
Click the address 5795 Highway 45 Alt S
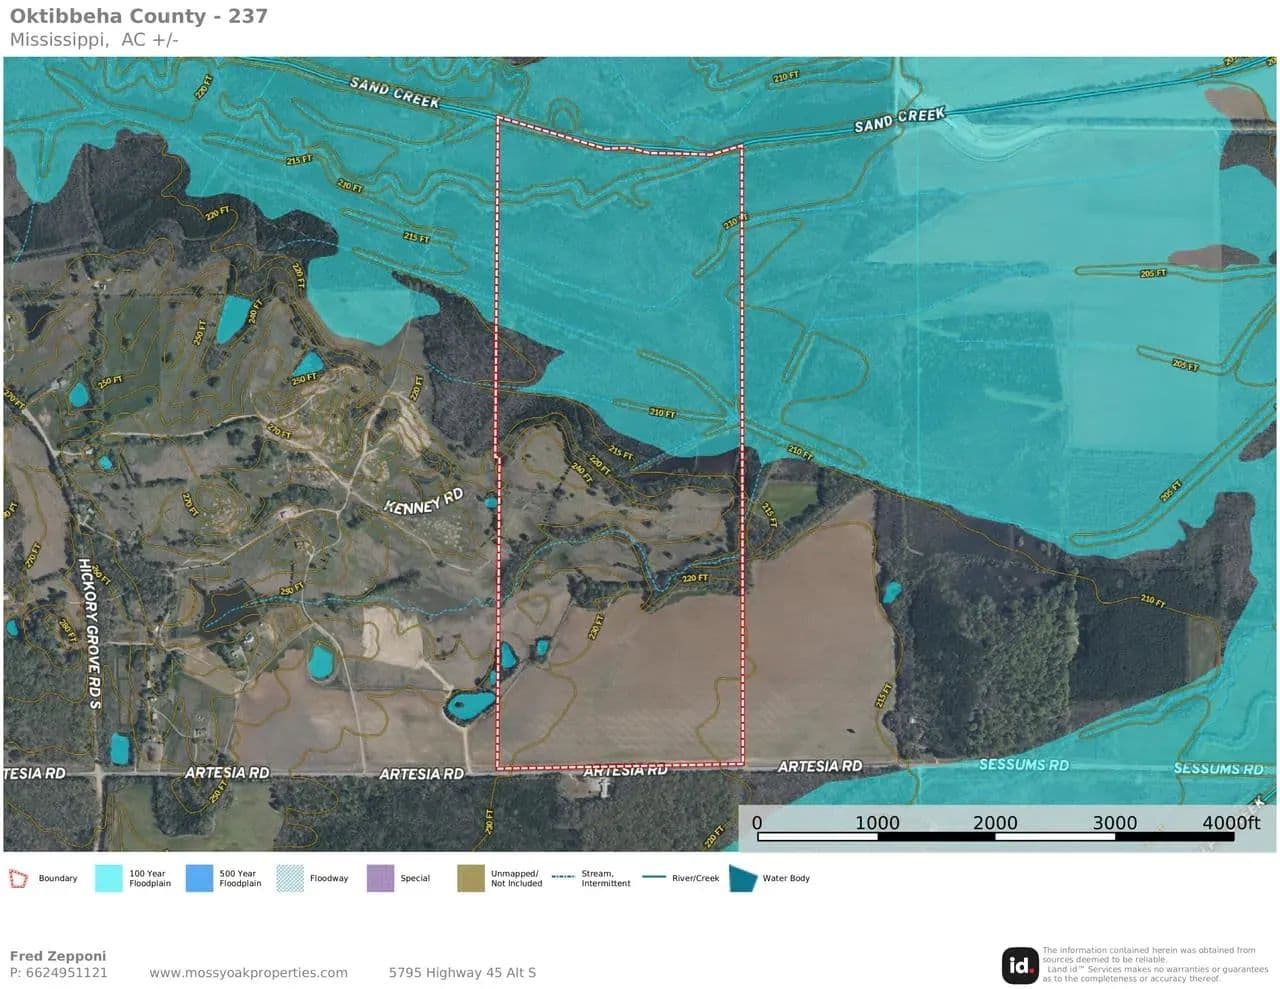(x=462, y=973)
